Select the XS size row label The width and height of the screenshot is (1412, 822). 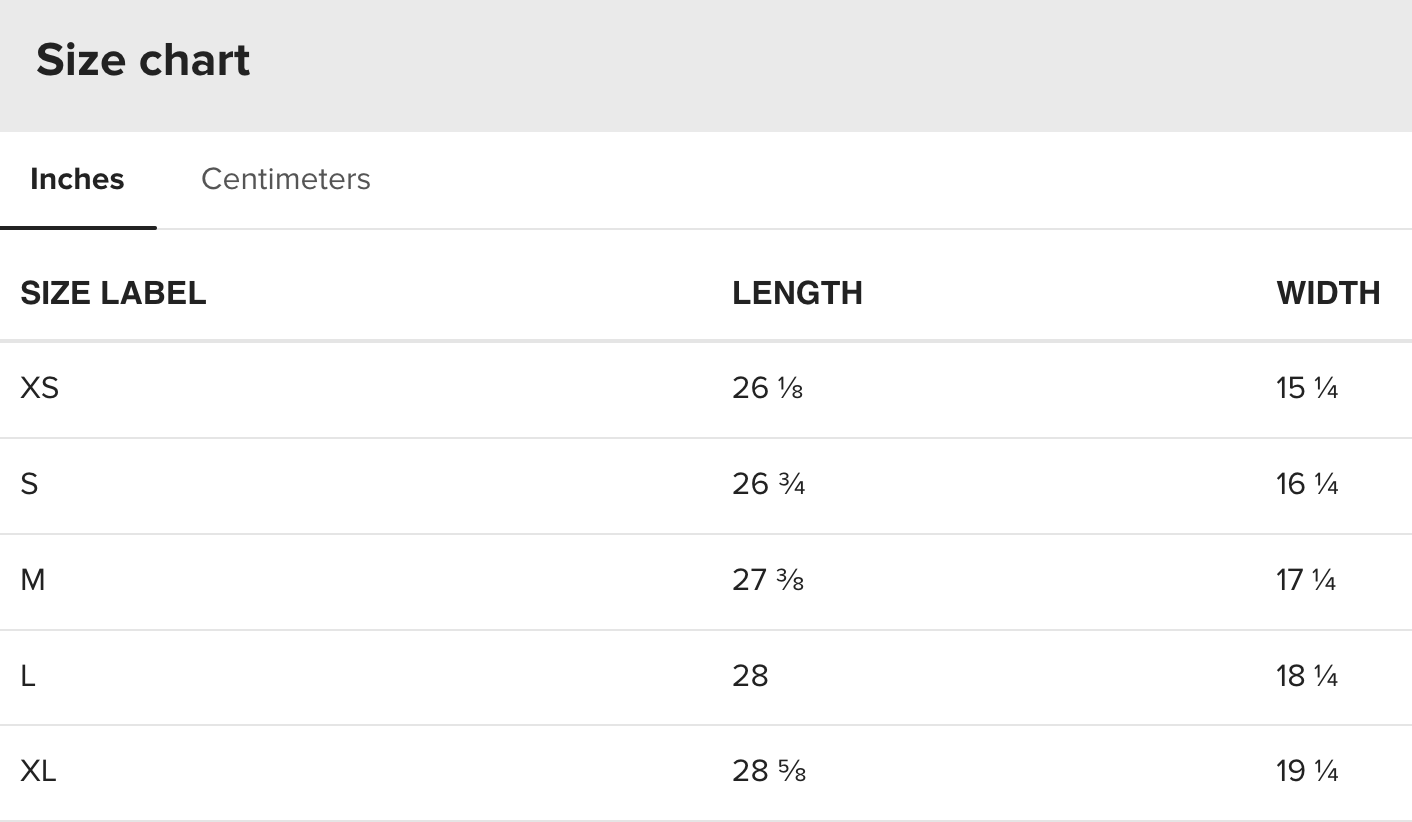click(x=40, y=388)
